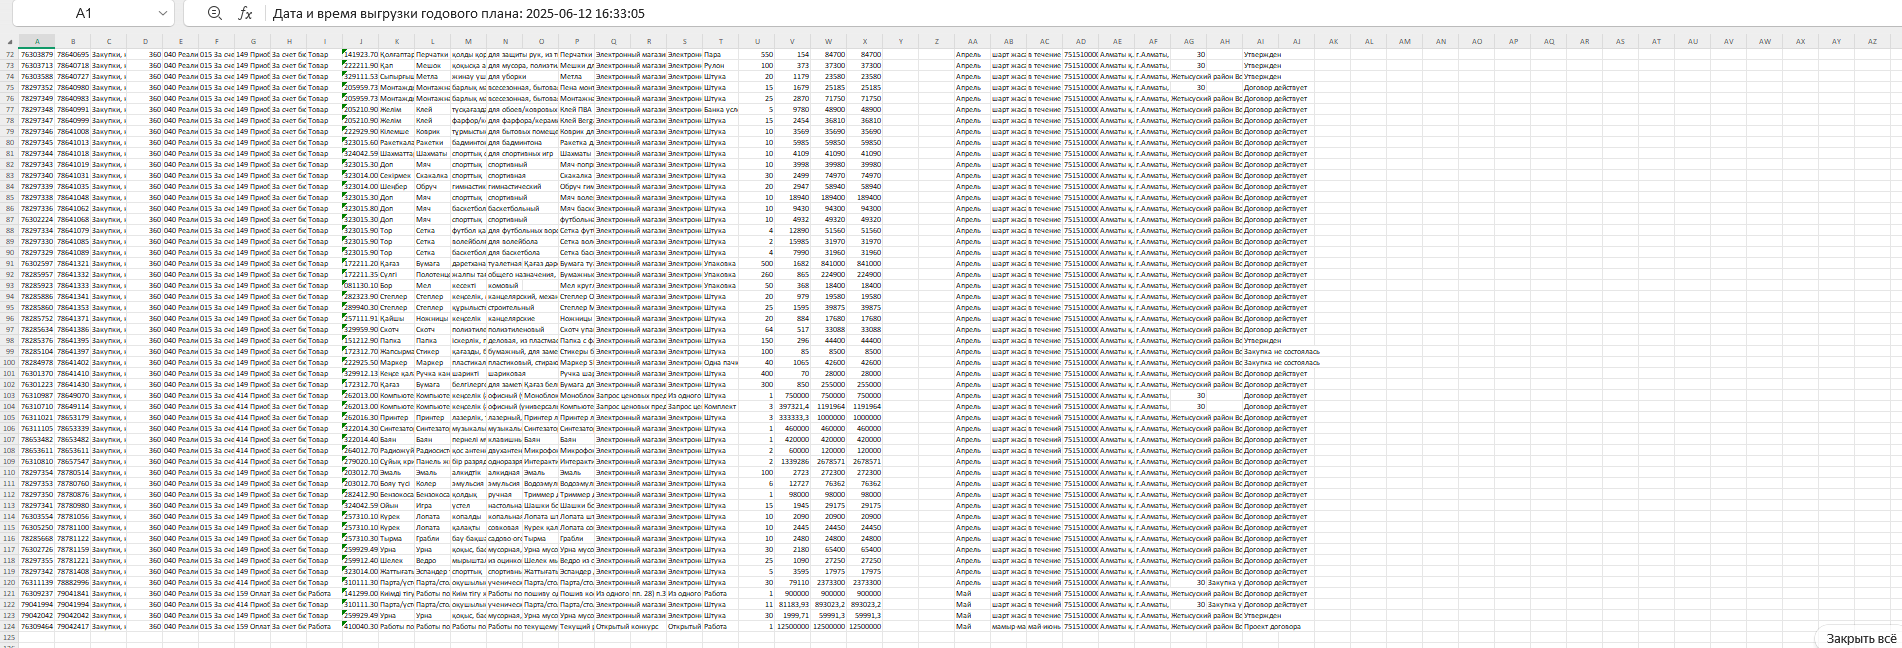Select column AZ header

1872,42
